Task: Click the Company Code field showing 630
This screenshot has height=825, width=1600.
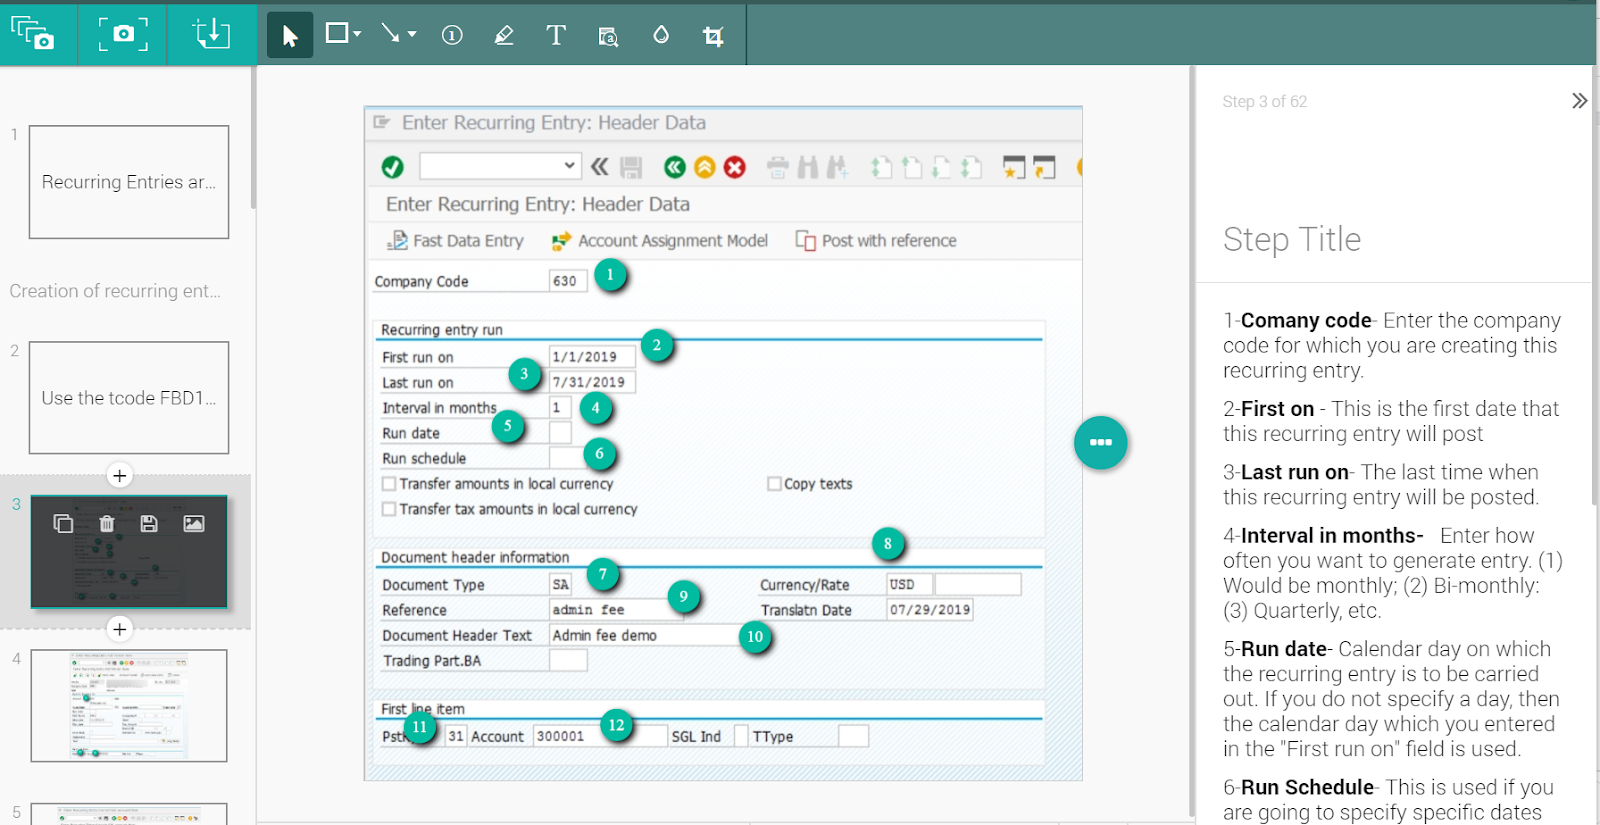Action: tap(567, 281)
